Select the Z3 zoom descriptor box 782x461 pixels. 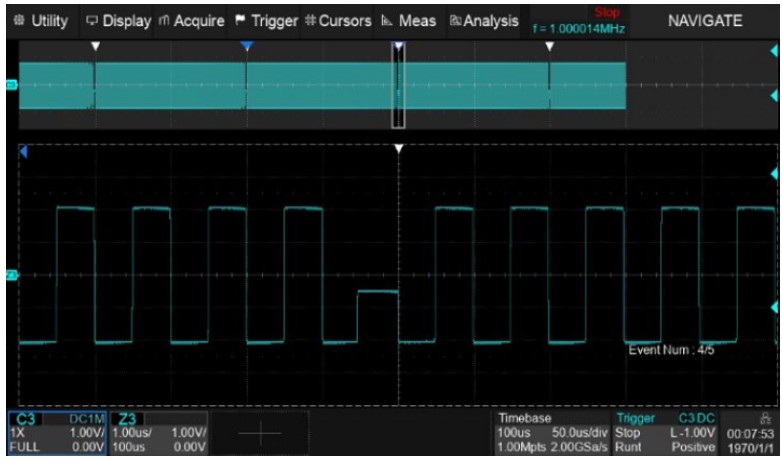coord(161,433)
